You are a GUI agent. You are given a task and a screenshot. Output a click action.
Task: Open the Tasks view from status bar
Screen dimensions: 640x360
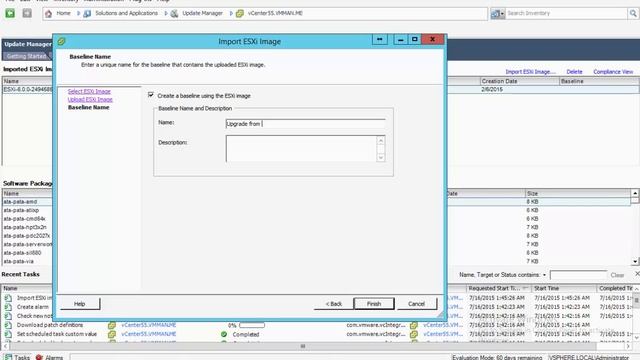18,357
